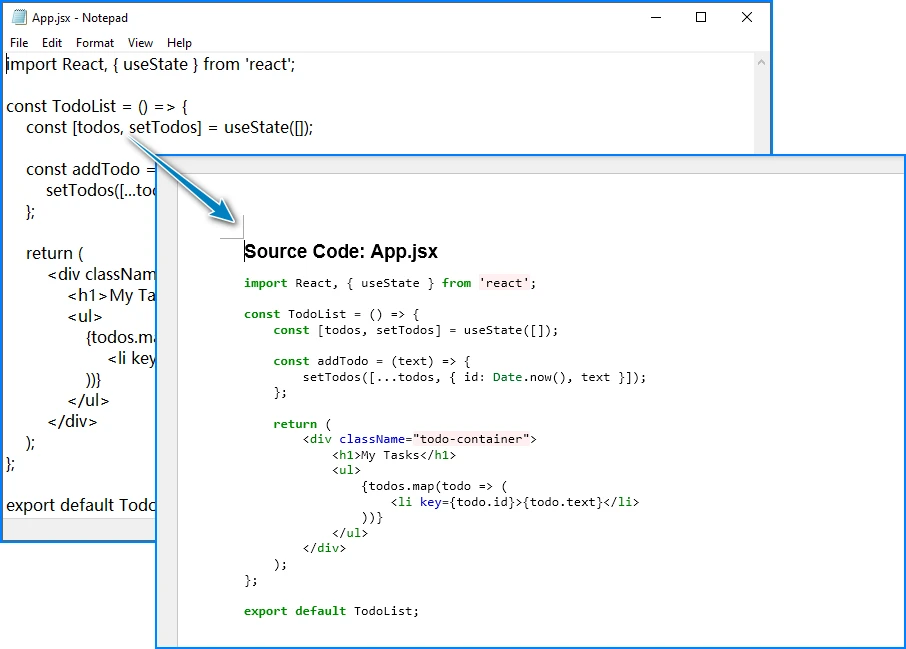The image size is (906, 649).
Task: Open the Edit menu in Notepad
Action: [51, 43]
